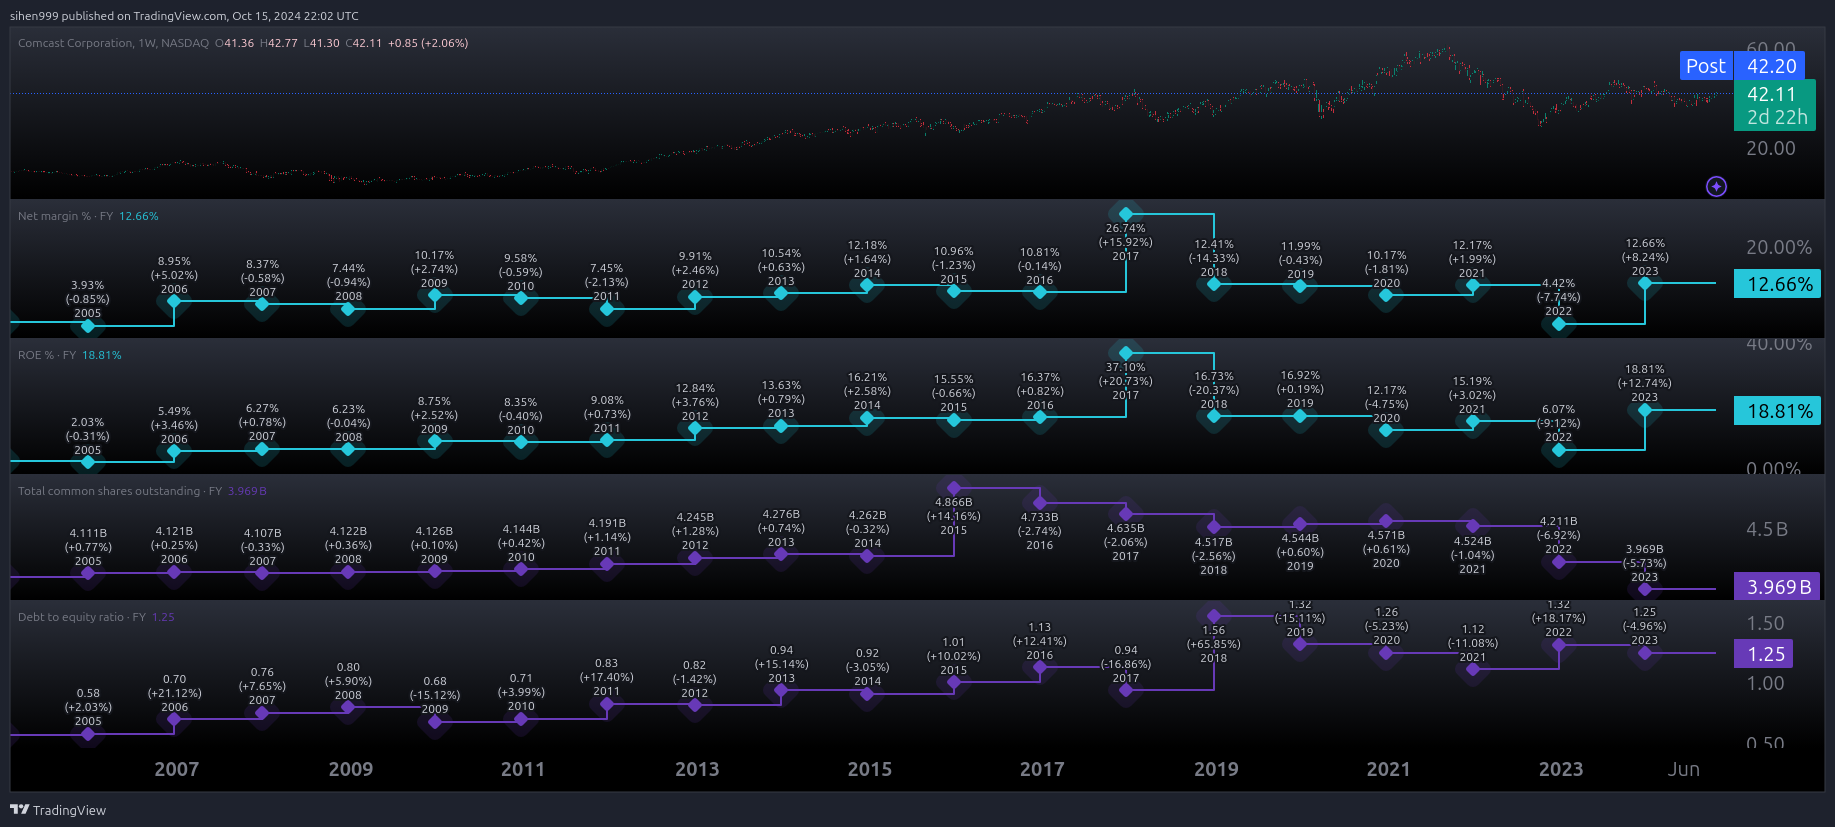Click the 2022 net margin low marker
The height and width of the screenshot is (827, 1835).
(1559, 324)
